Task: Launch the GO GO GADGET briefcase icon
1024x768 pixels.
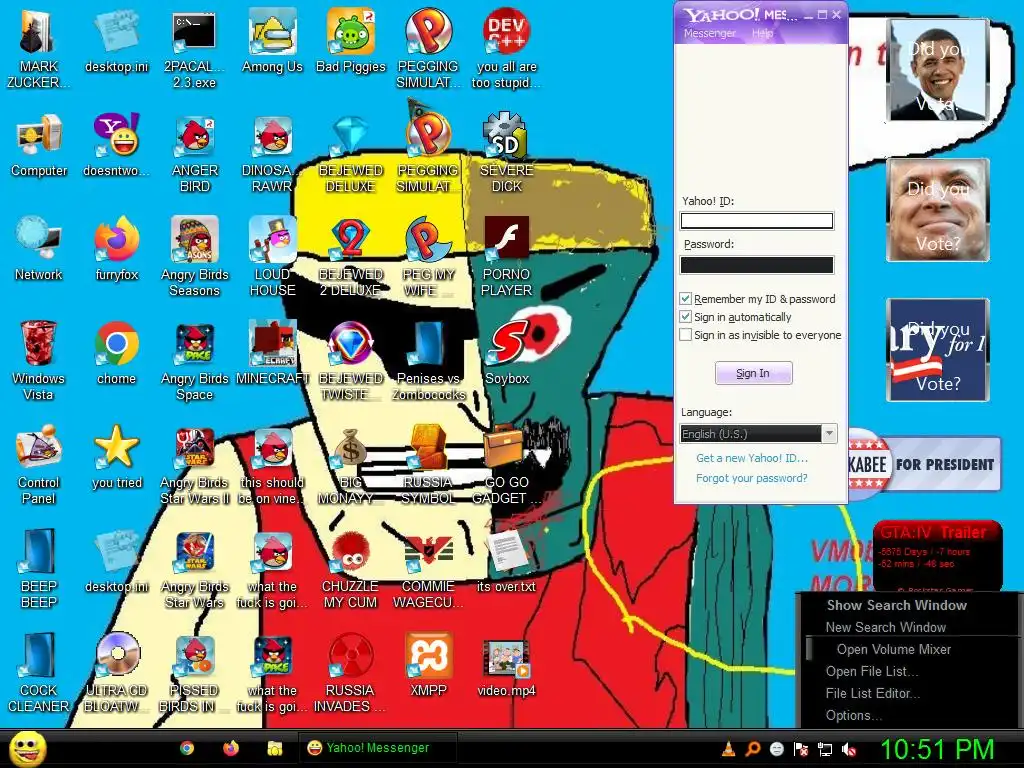Action: [507, 464]
